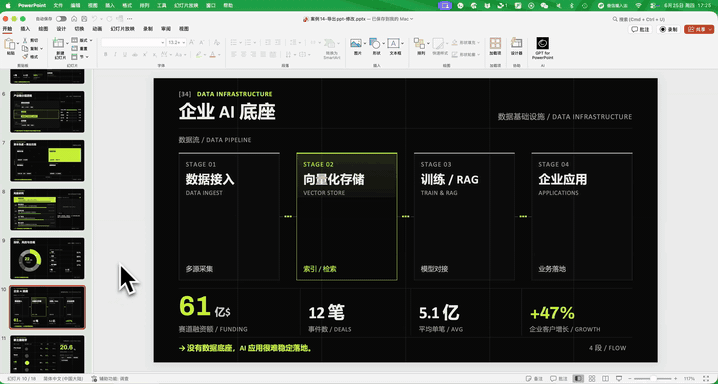Click the Undo arrow icon
Image resolution: width=718 pixels, height=384 pixels.
point(94,19)
